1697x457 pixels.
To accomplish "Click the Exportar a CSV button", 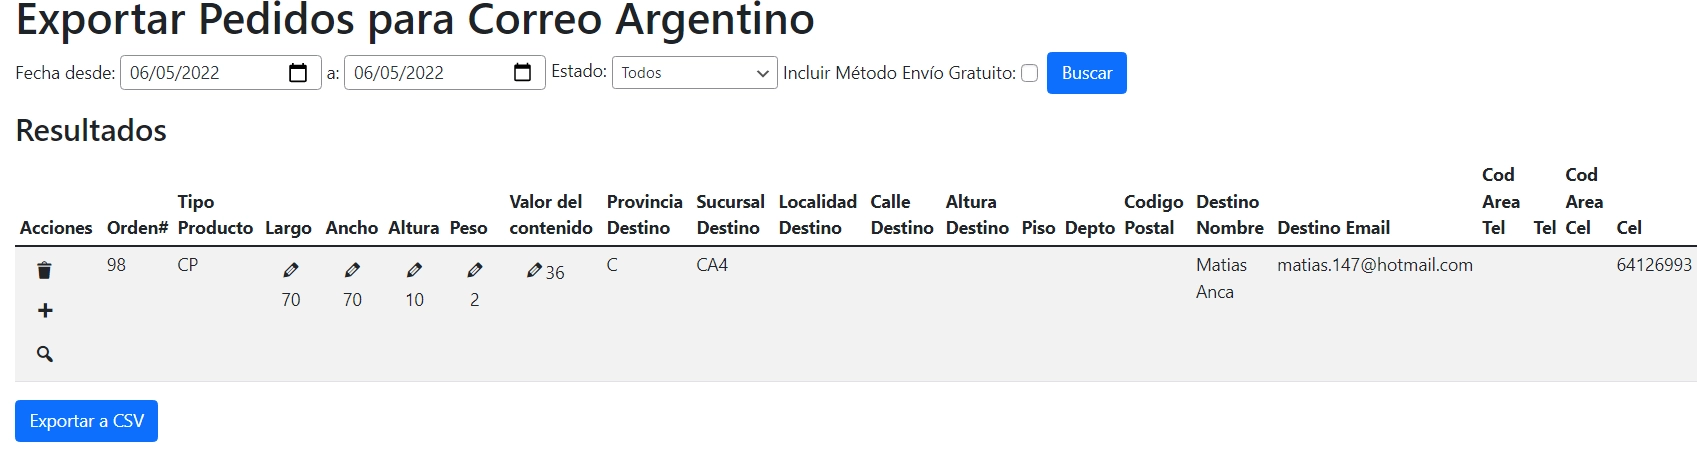I will pos(86,421).
